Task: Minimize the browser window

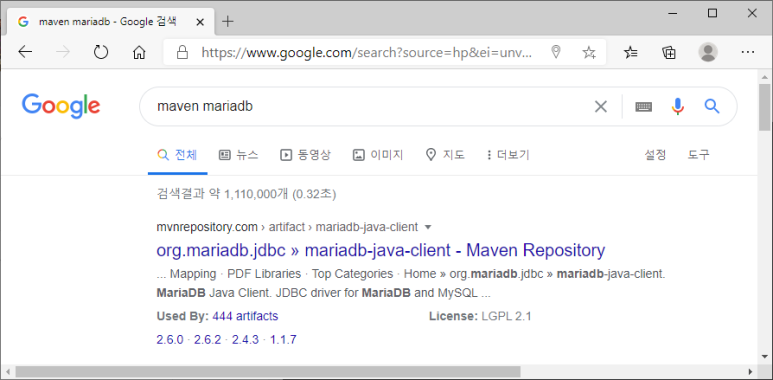Action: coord(673,13)
